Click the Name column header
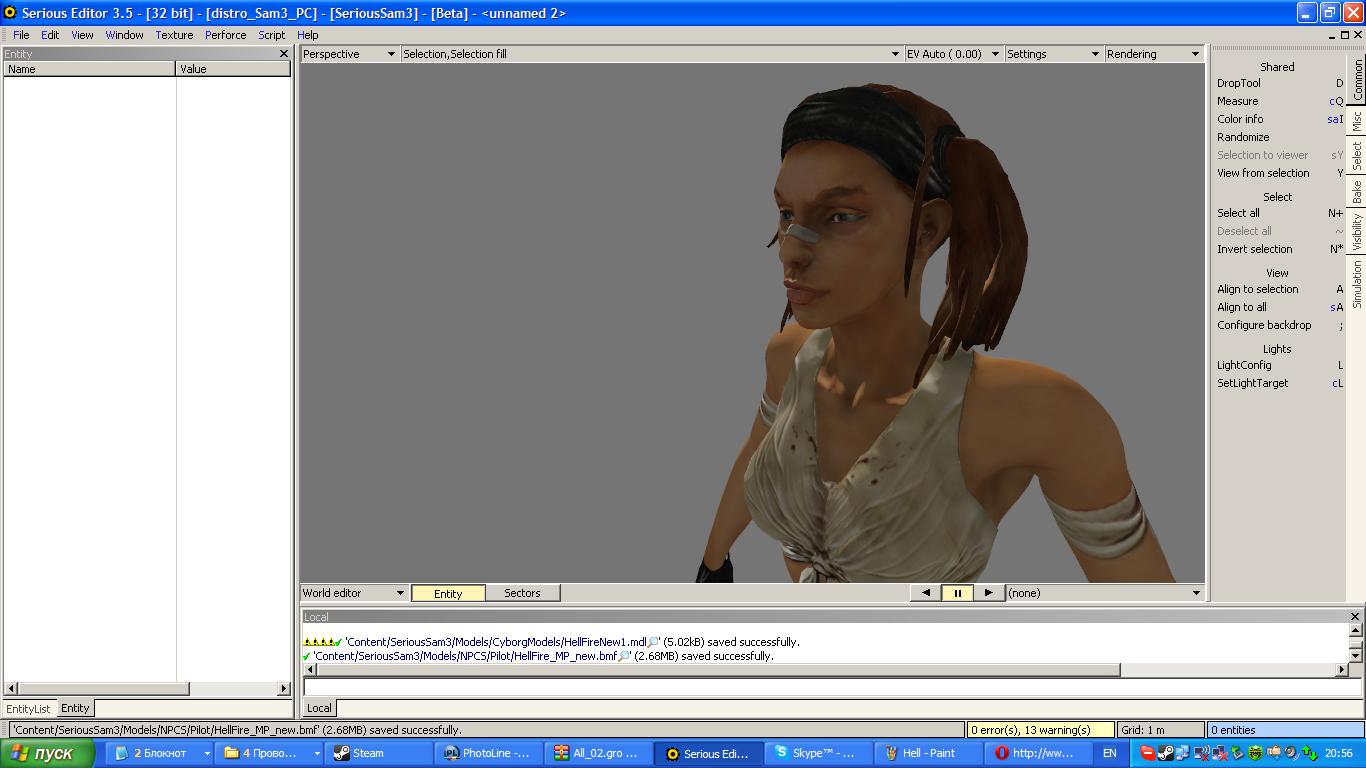1366x768 pixels. tap(90, 69)
